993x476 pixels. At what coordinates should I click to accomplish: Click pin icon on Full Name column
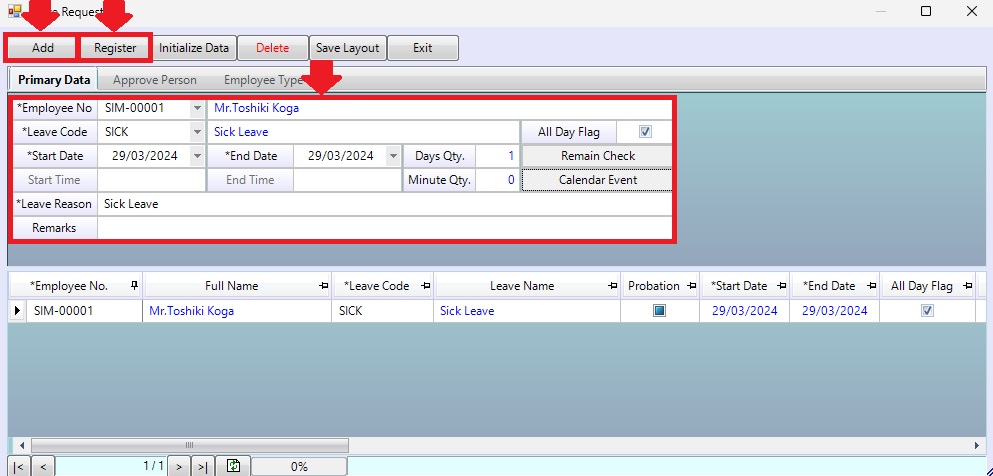tap(322, 286)
